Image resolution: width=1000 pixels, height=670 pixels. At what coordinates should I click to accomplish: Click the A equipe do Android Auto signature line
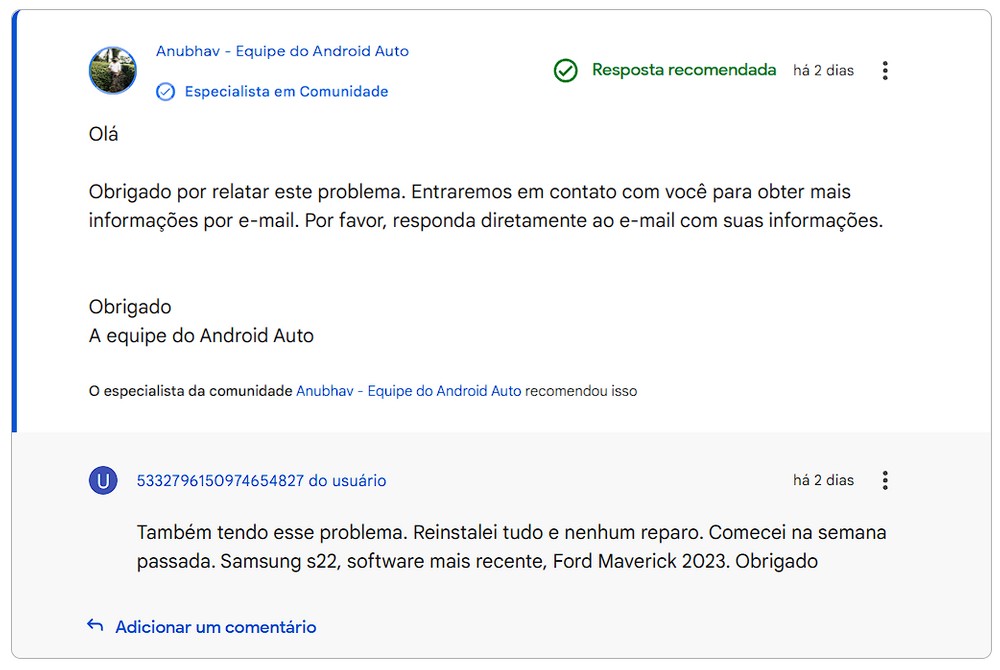(x=202, y=335)
